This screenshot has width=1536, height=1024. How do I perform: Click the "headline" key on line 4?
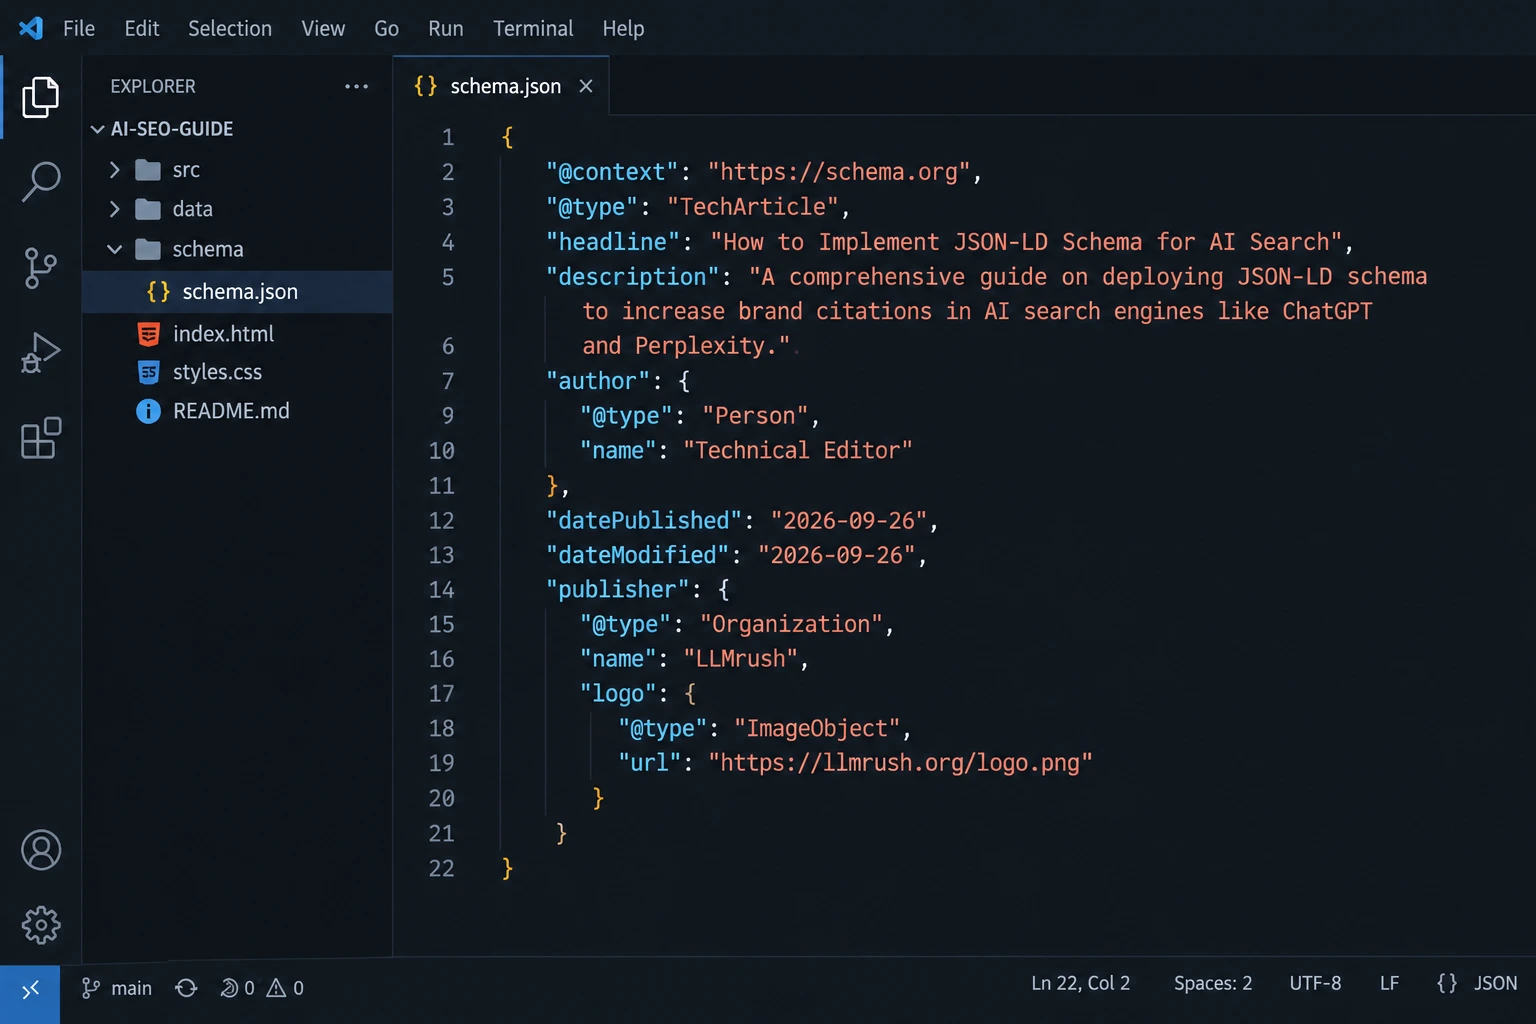coord(613,242)
